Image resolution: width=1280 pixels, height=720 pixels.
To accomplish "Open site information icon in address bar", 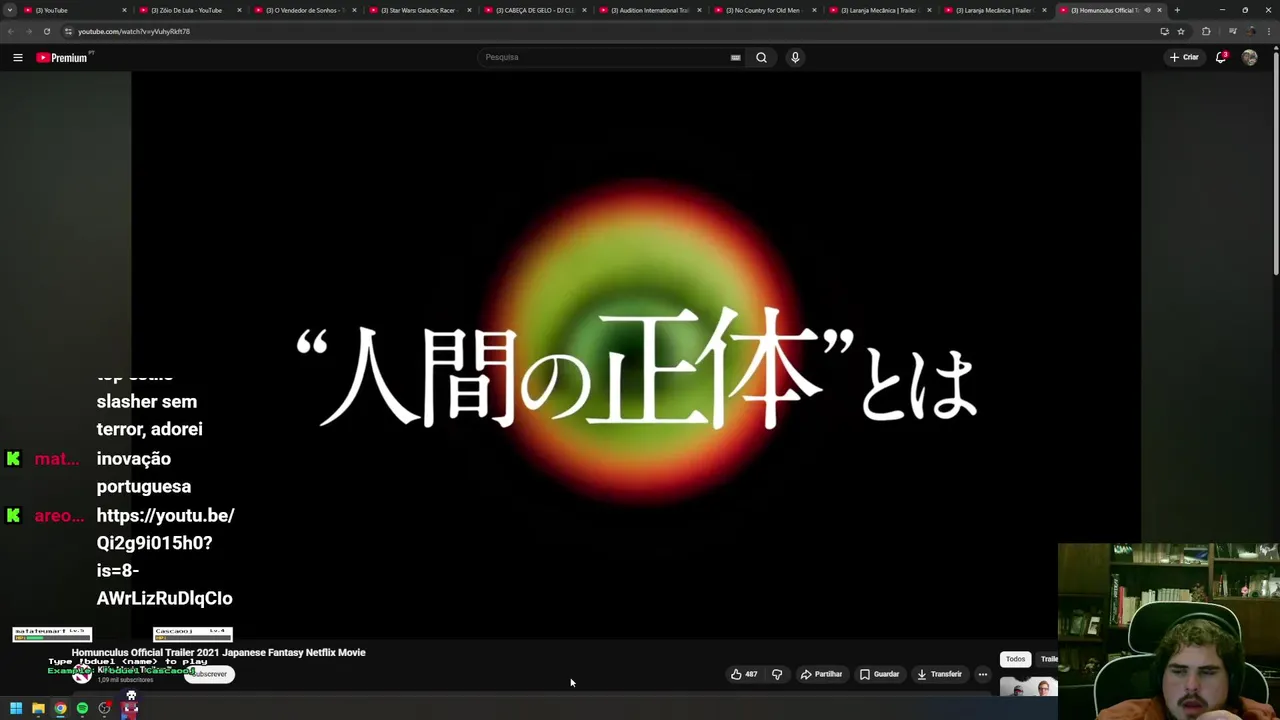I will point(68,31).
